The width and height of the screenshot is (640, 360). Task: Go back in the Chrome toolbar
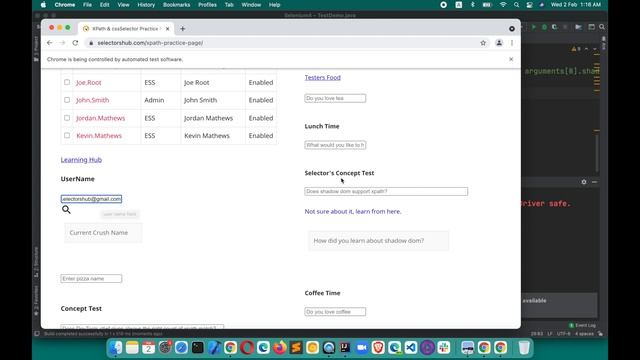[x=49, y=43]
